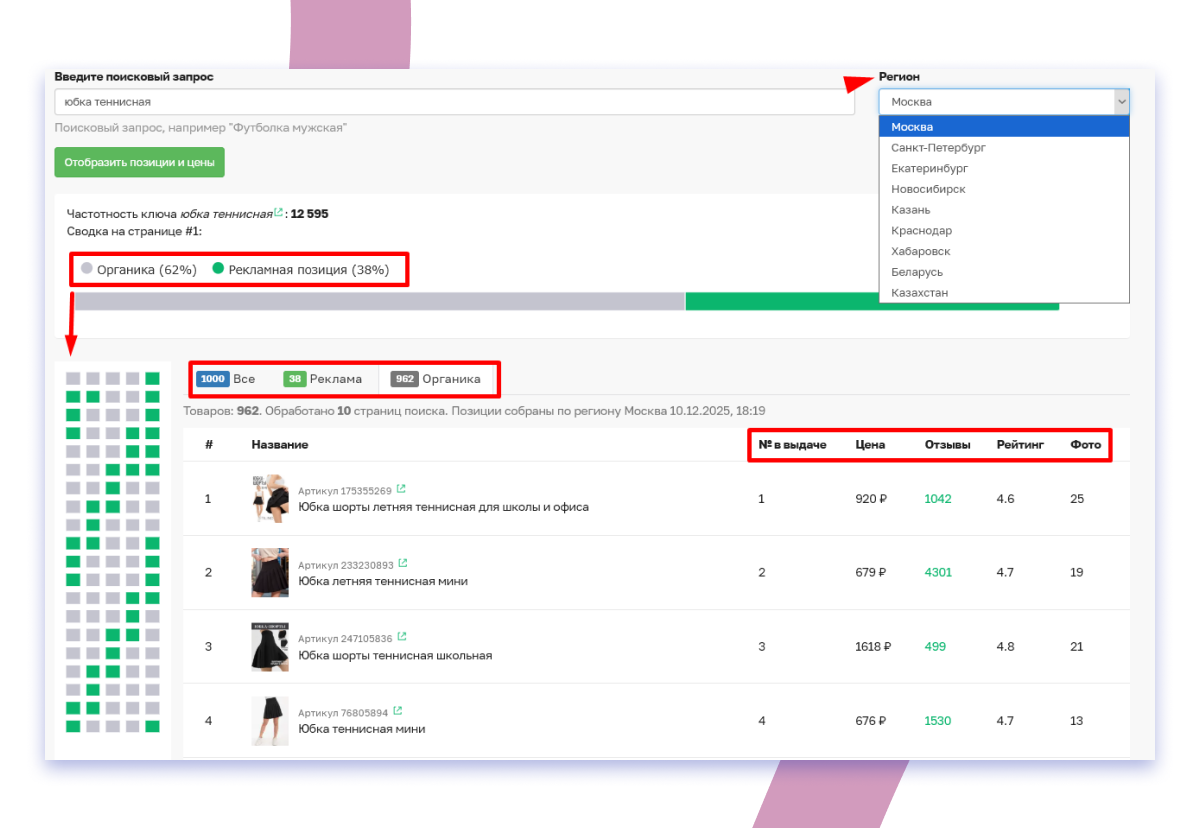Screen dimensions: 1200x828
Task: Choose Санкт-Петербург from region list
Action: pos(938,148)
